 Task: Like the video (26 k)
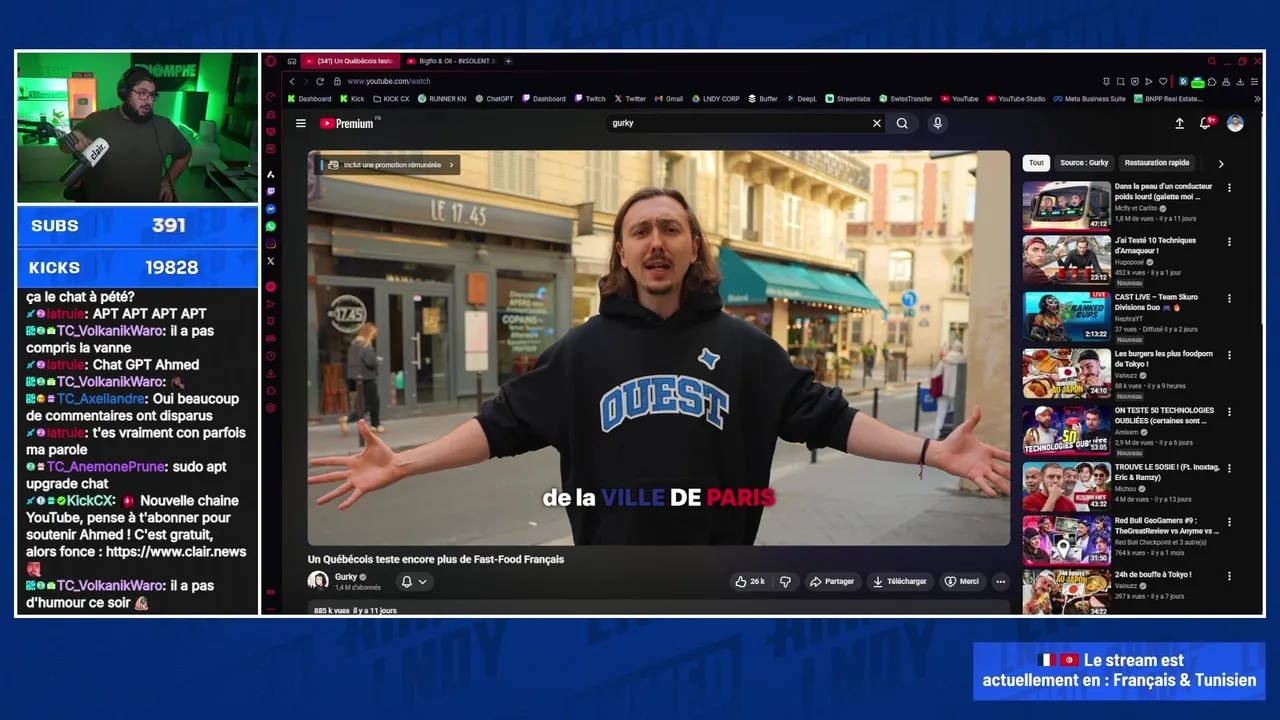tap(750, 581)
